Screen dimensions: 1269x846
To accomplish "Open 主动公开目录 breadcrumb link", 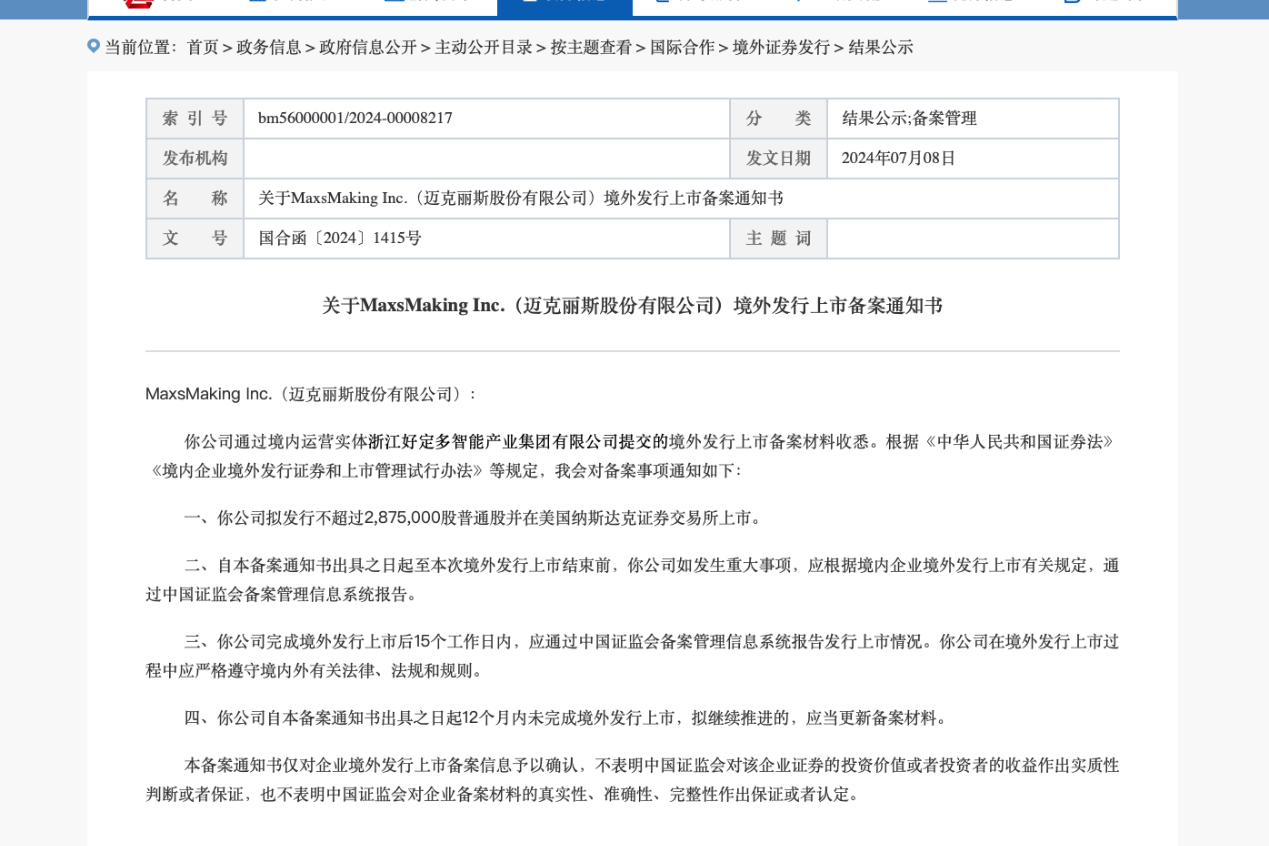I will click(x=483, y=47).
